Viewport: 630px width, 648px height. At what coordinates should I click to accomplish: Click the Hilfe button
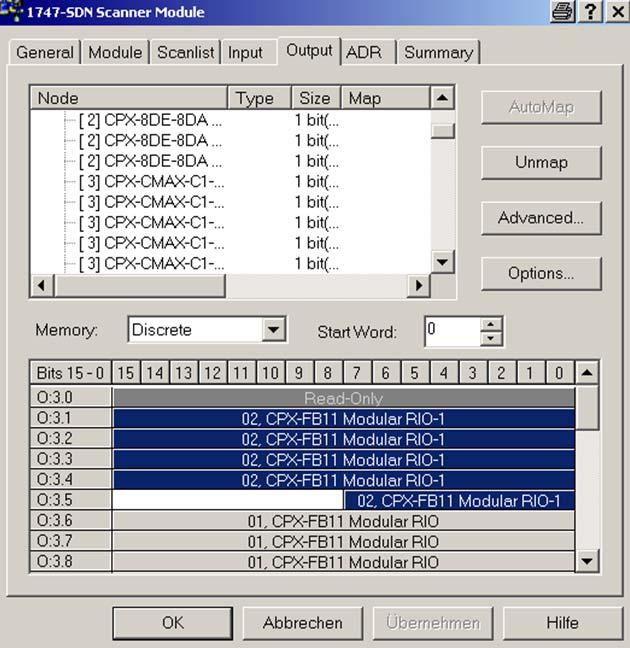click(563, 623)
